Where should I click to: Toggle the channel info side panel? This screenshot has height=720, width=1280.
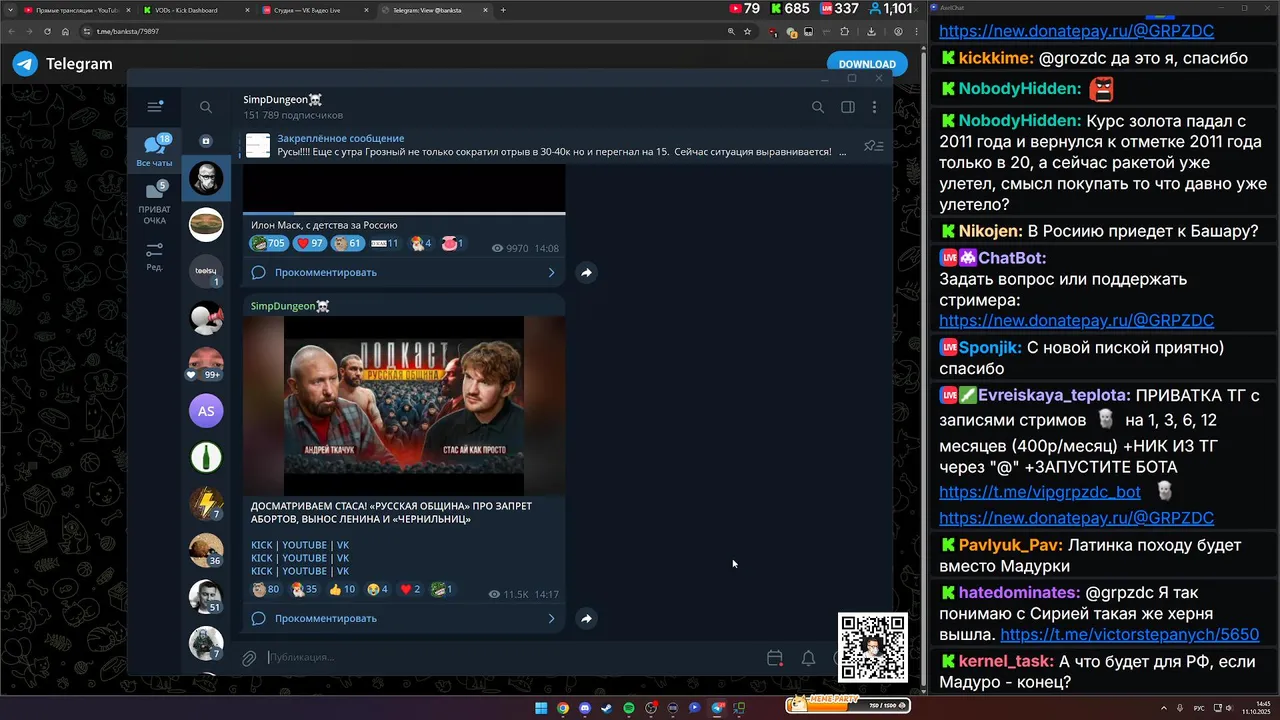pos(847,107)
